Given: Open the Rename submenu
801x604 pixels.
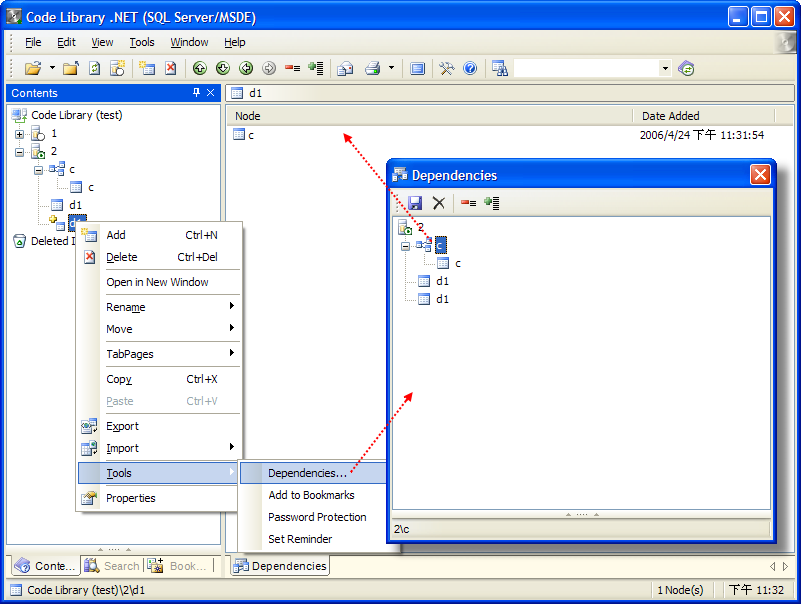Looking at the screenshot, I should point(158,307).
